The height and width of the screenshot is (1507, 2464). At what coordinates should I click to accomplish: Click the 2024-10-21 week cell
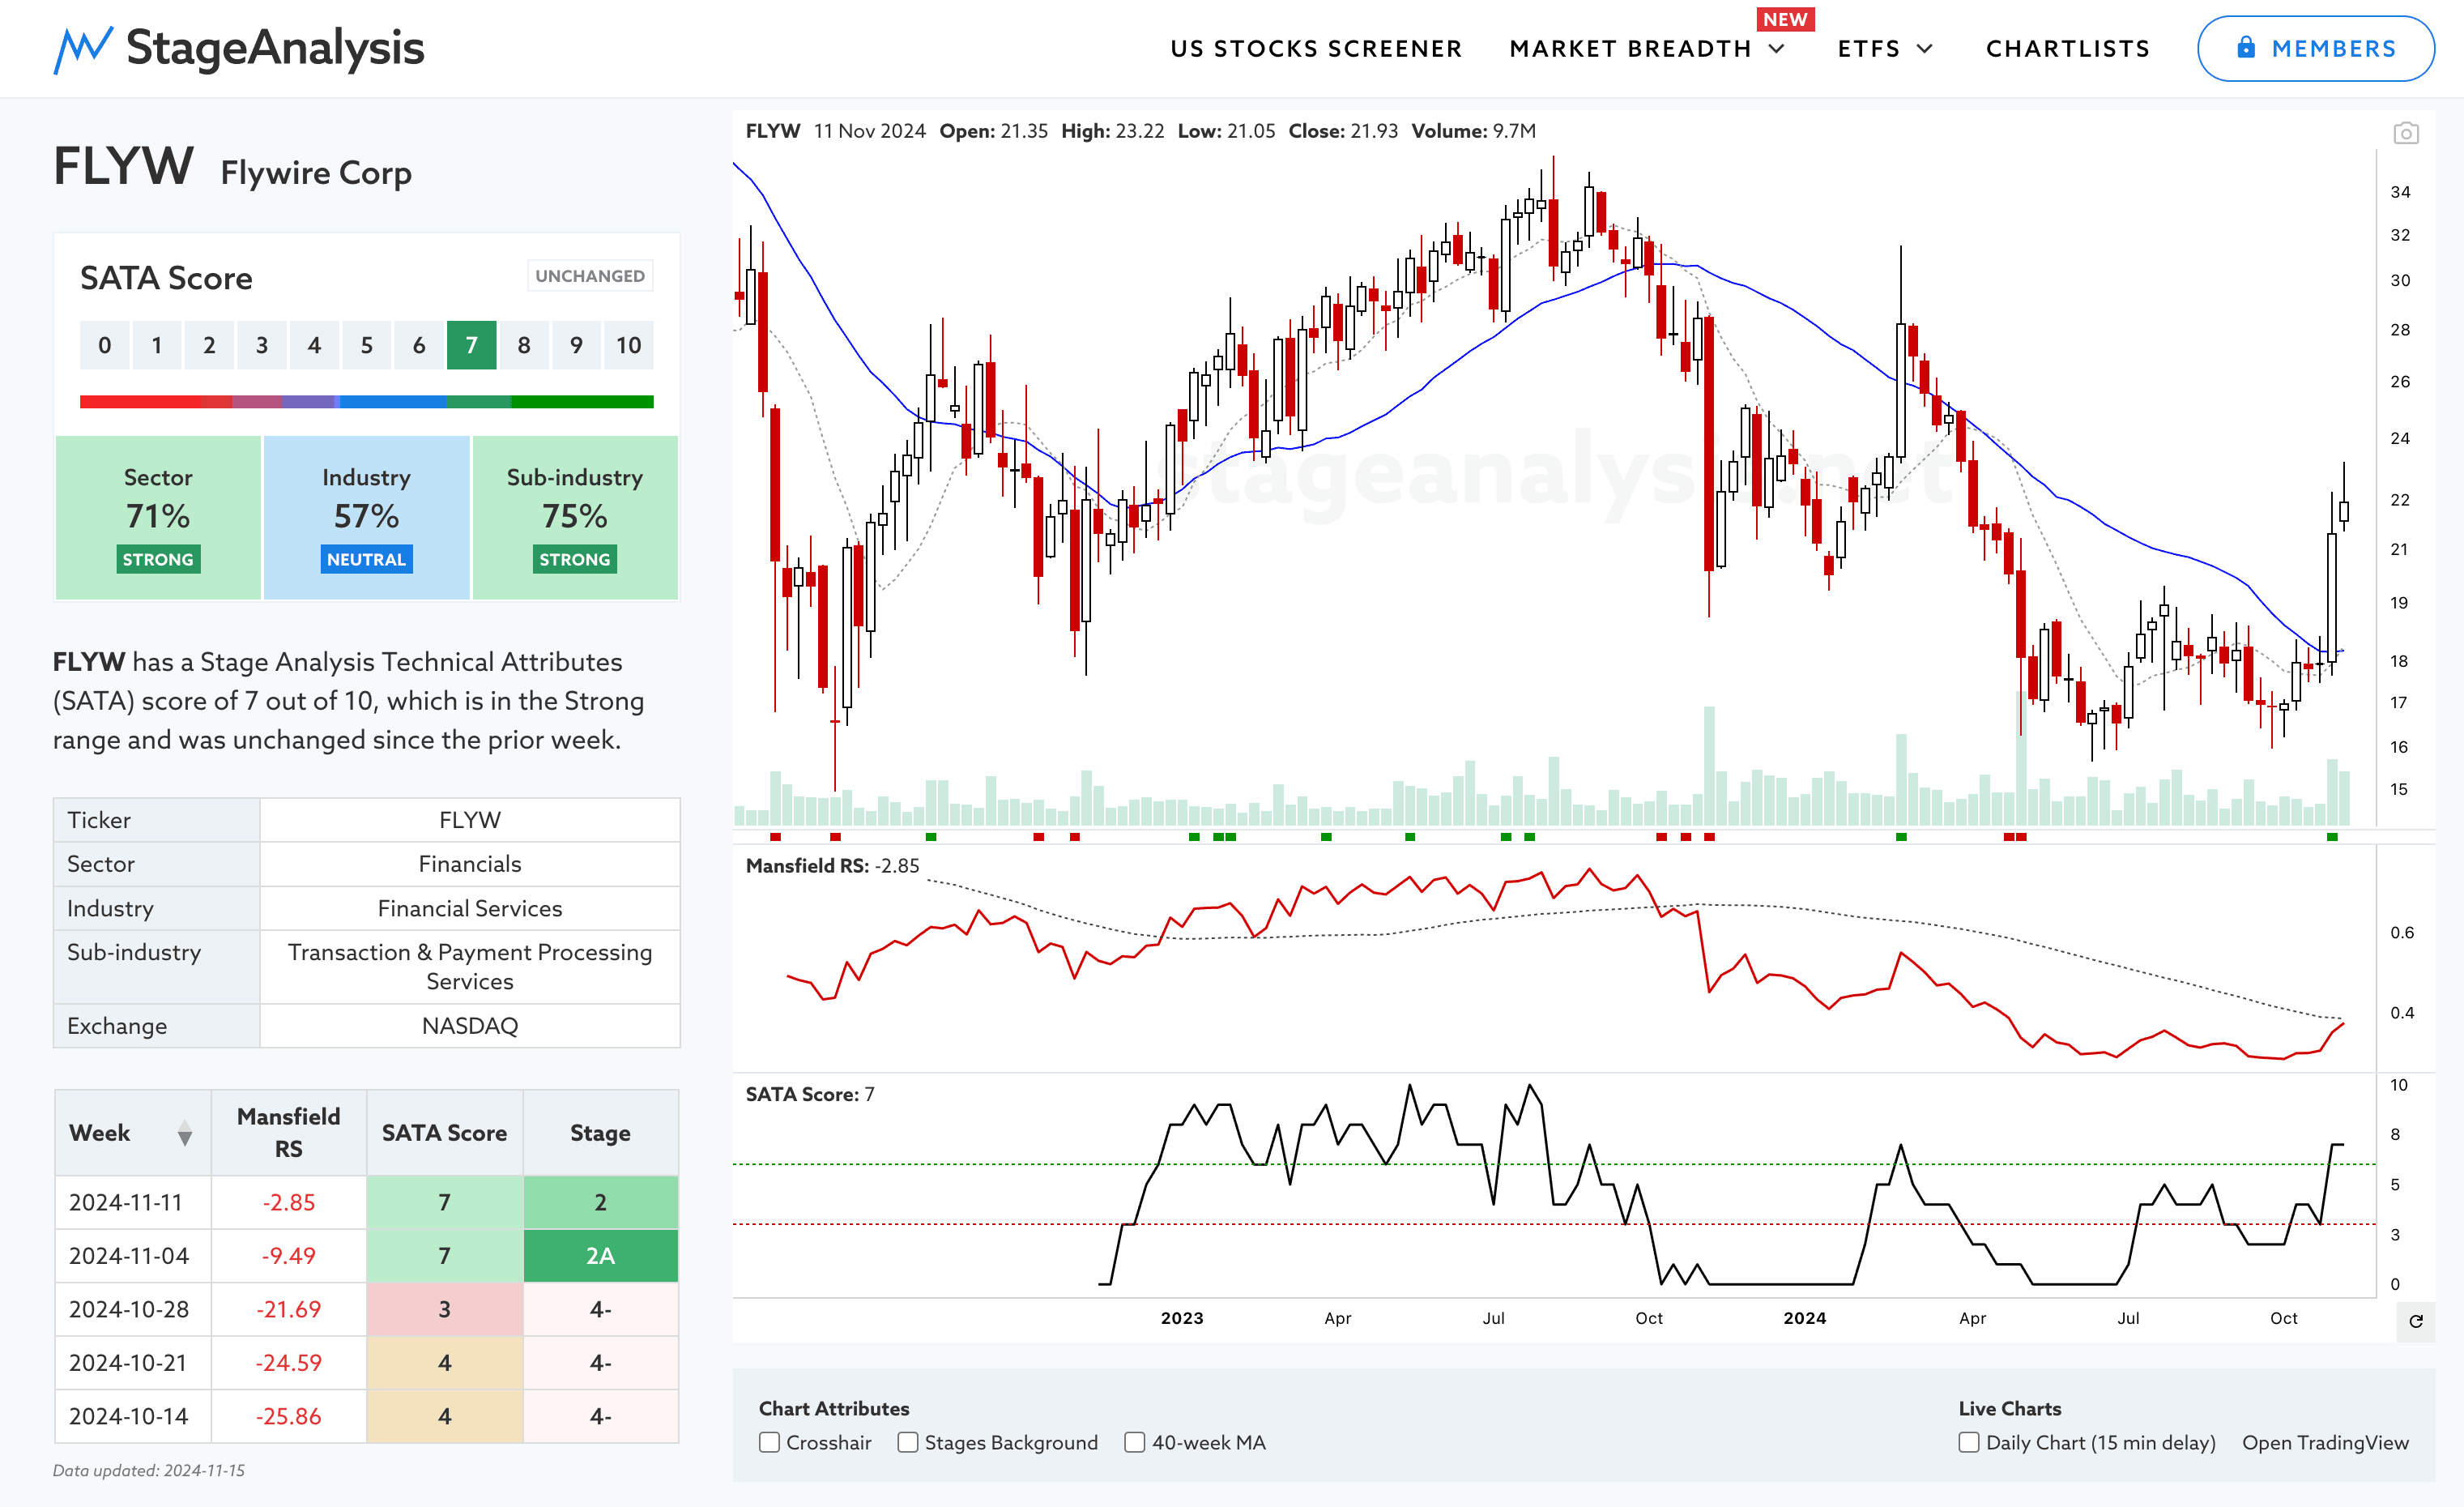(133, 1363)
